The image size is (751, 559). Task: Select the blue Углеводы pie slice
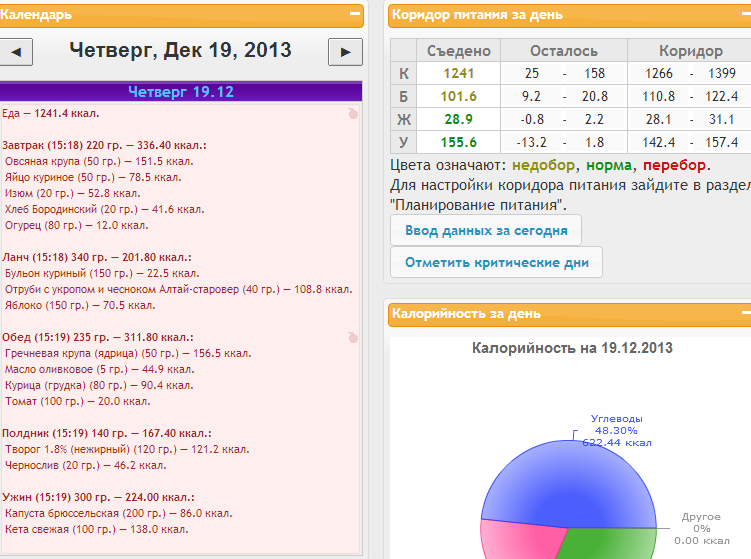coord(568,484)
